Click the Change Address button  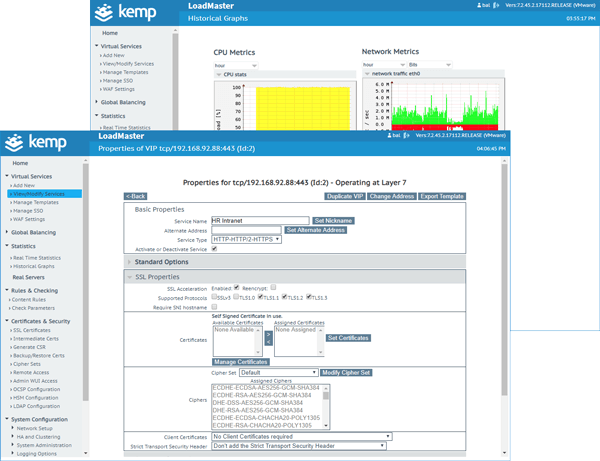point(391,196)
